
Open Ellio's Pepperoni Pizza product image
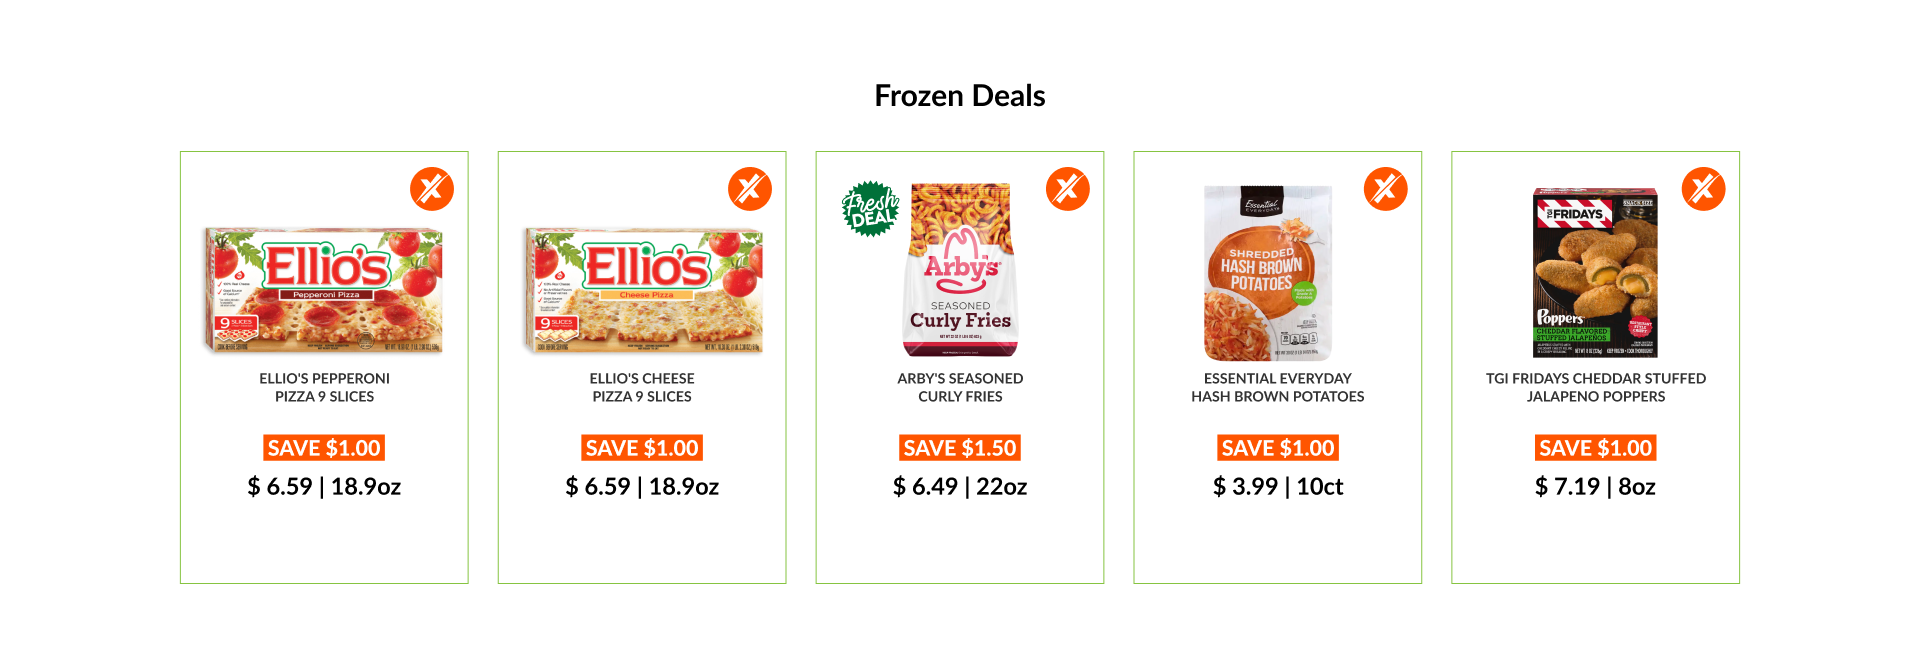tap(324, 291)
